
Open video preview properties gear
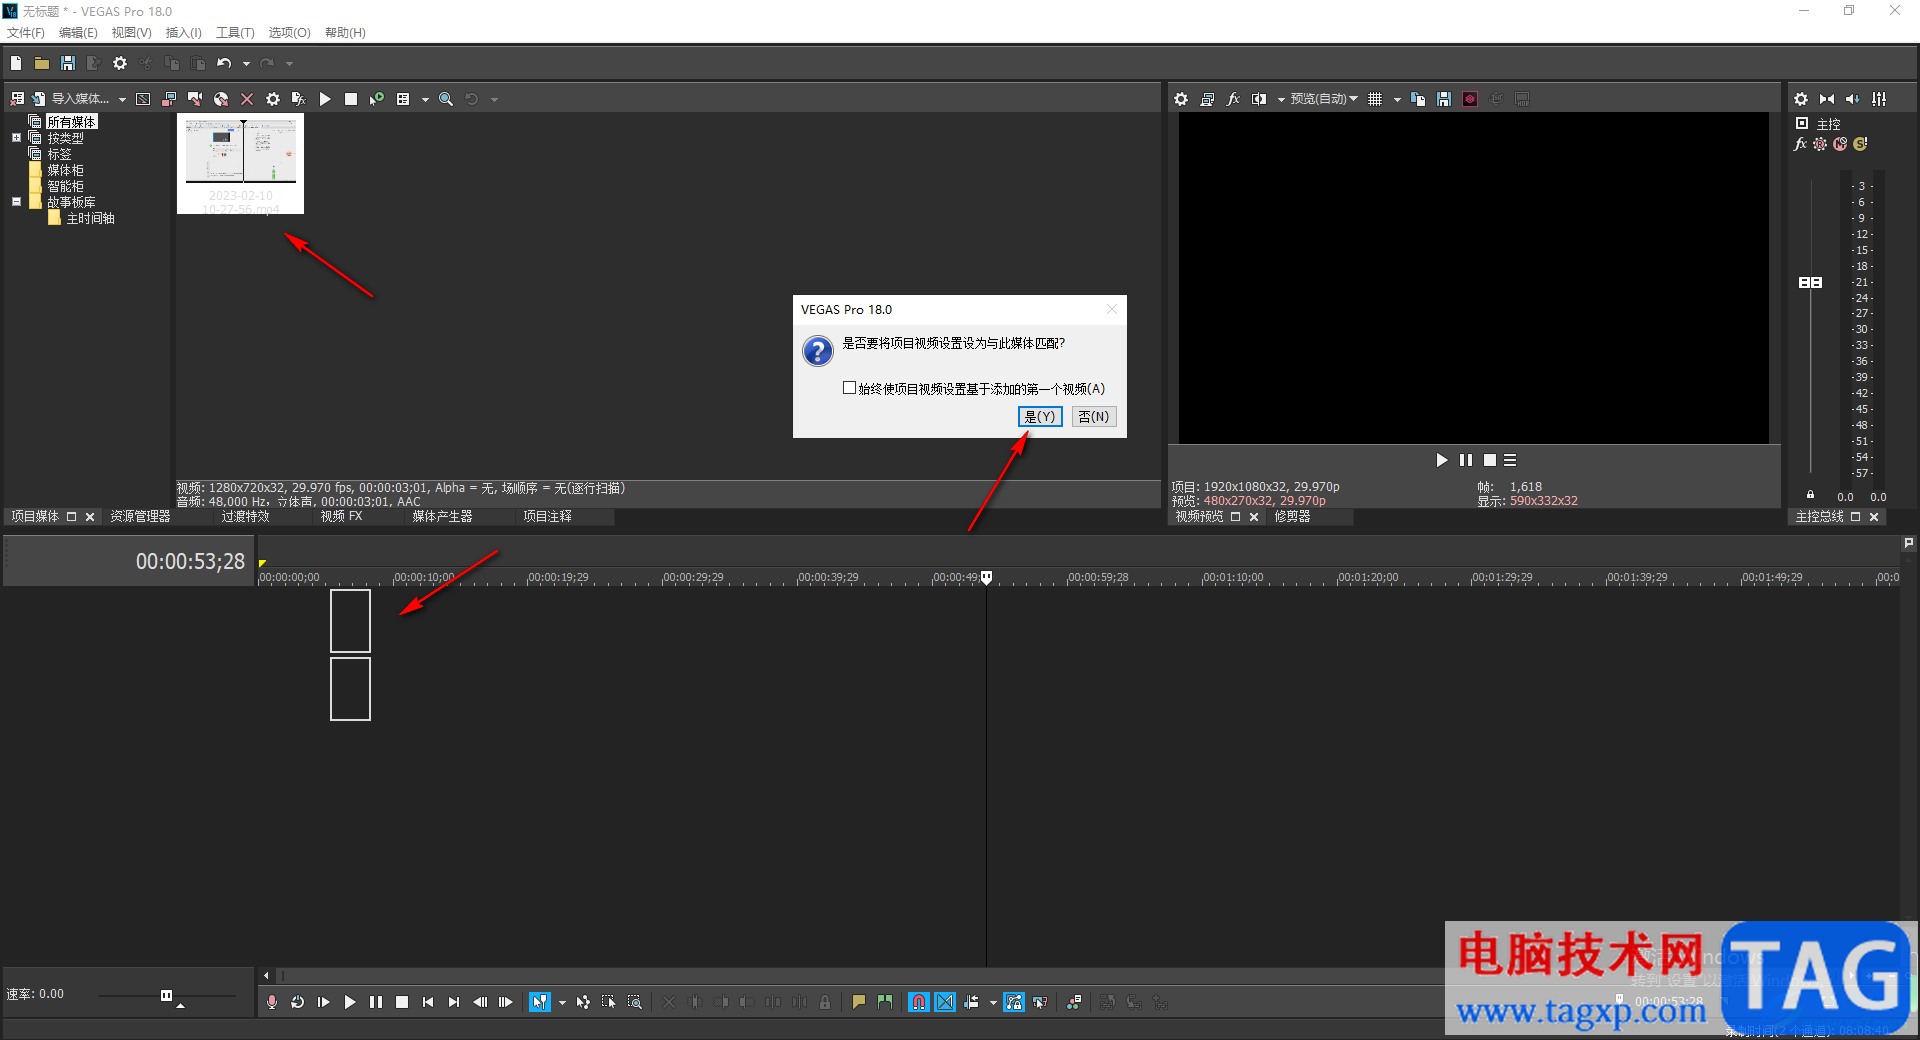1181,99
